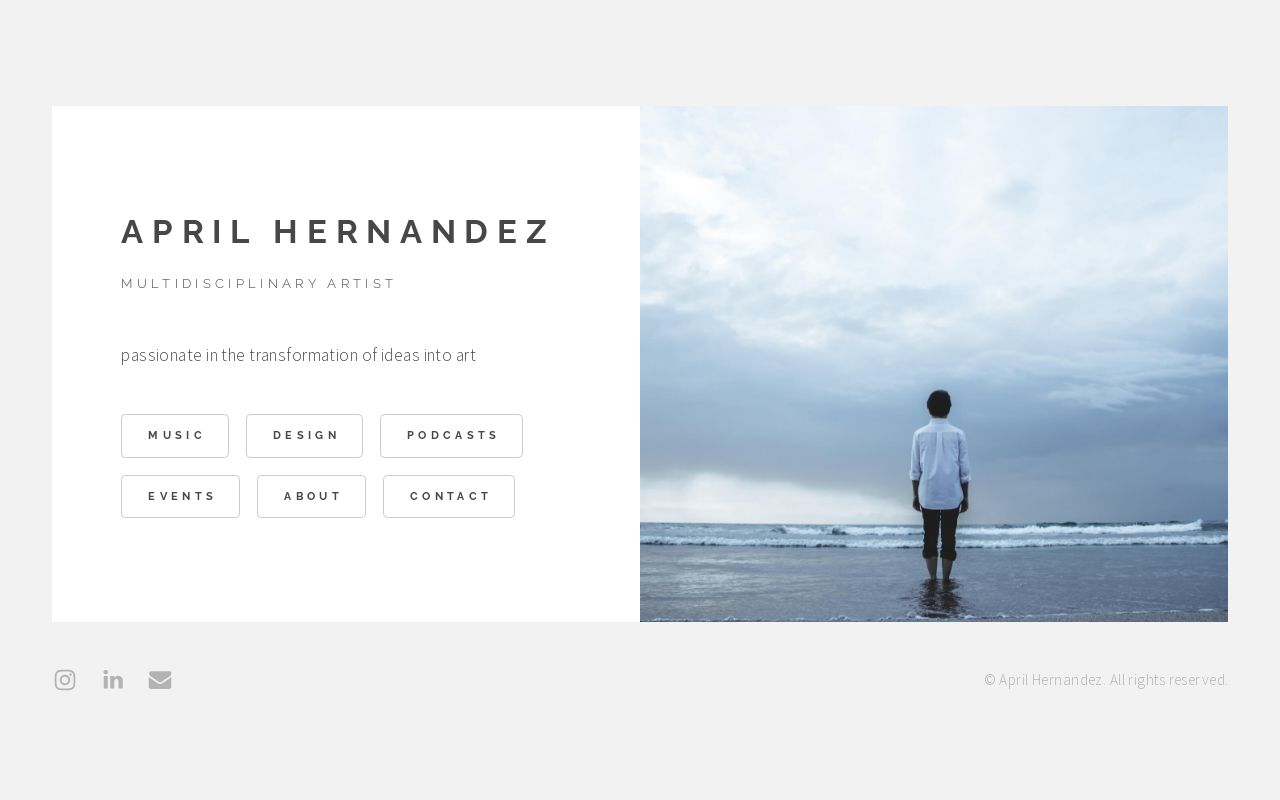Click HERNANDEZ in the main heading

411,232
